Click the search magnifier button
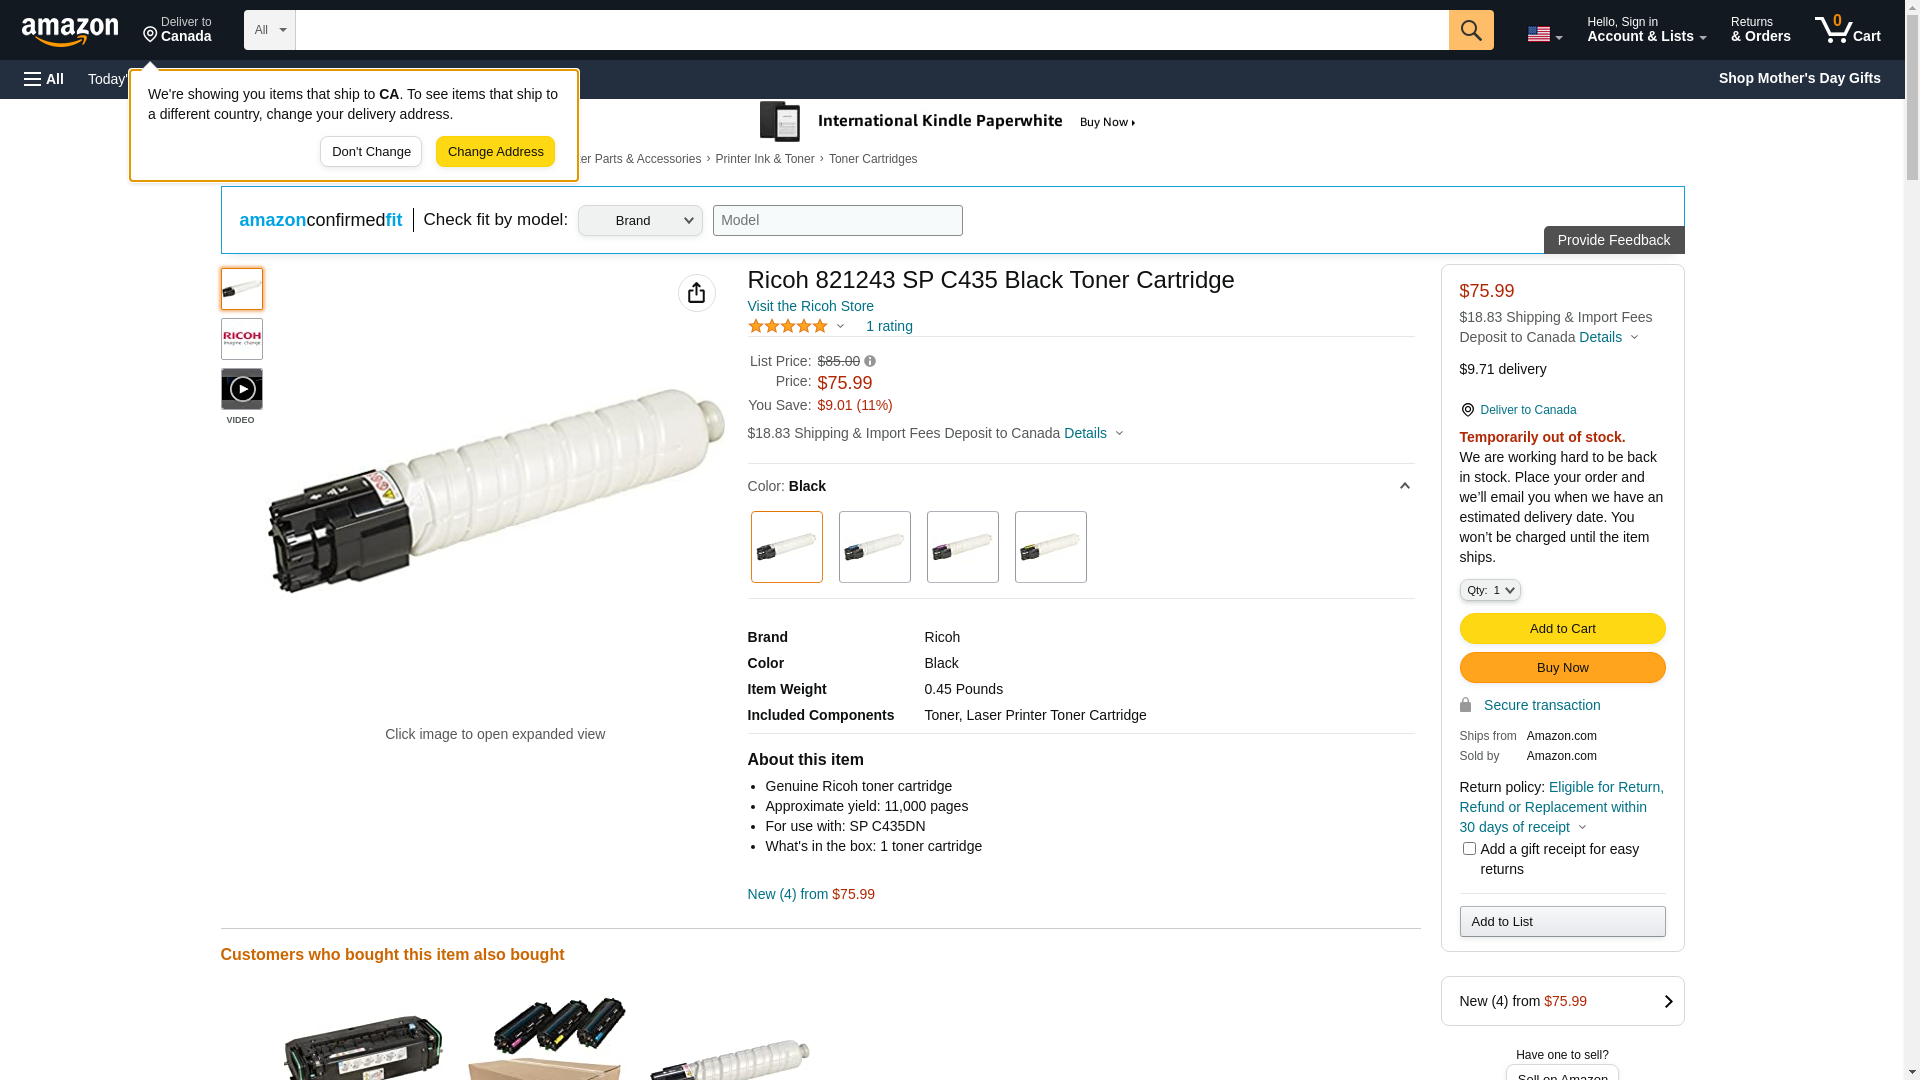The height and width of the screenshot is (1080, 1920). point(1471,30)
